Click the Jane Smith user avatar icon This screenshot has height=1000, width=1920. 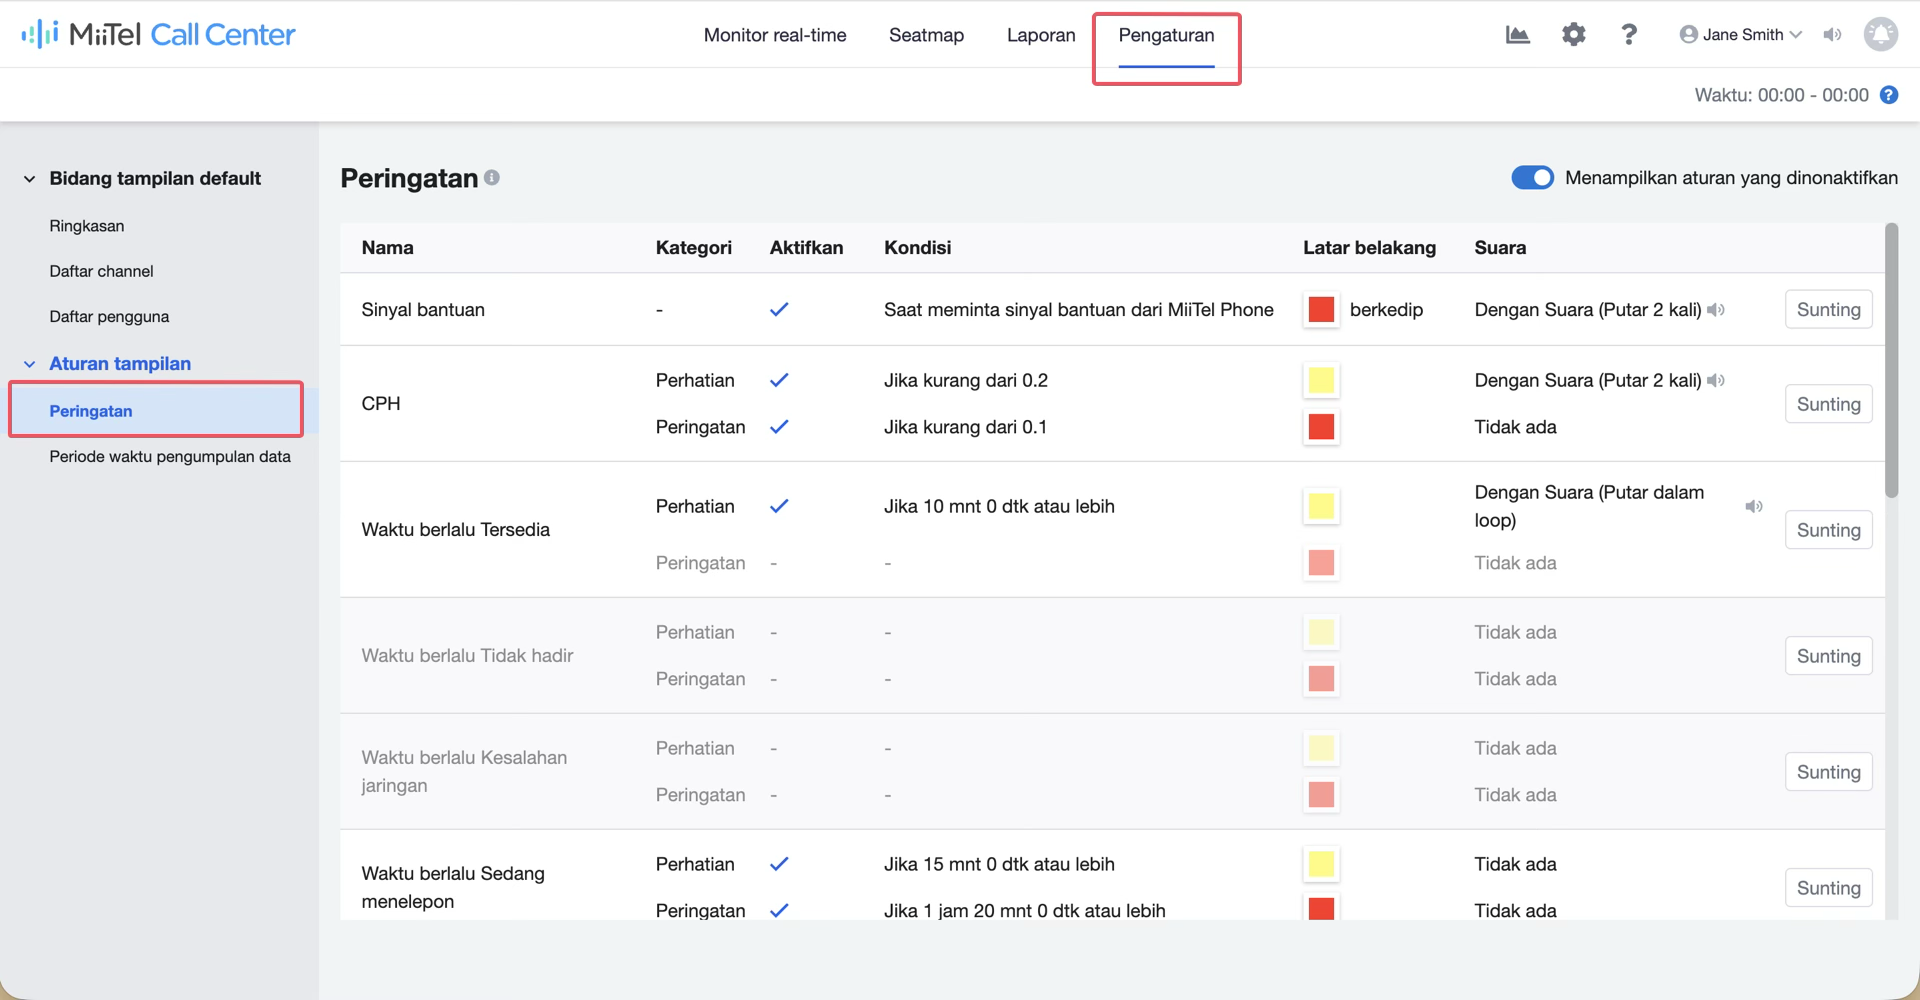[1688, 35]
